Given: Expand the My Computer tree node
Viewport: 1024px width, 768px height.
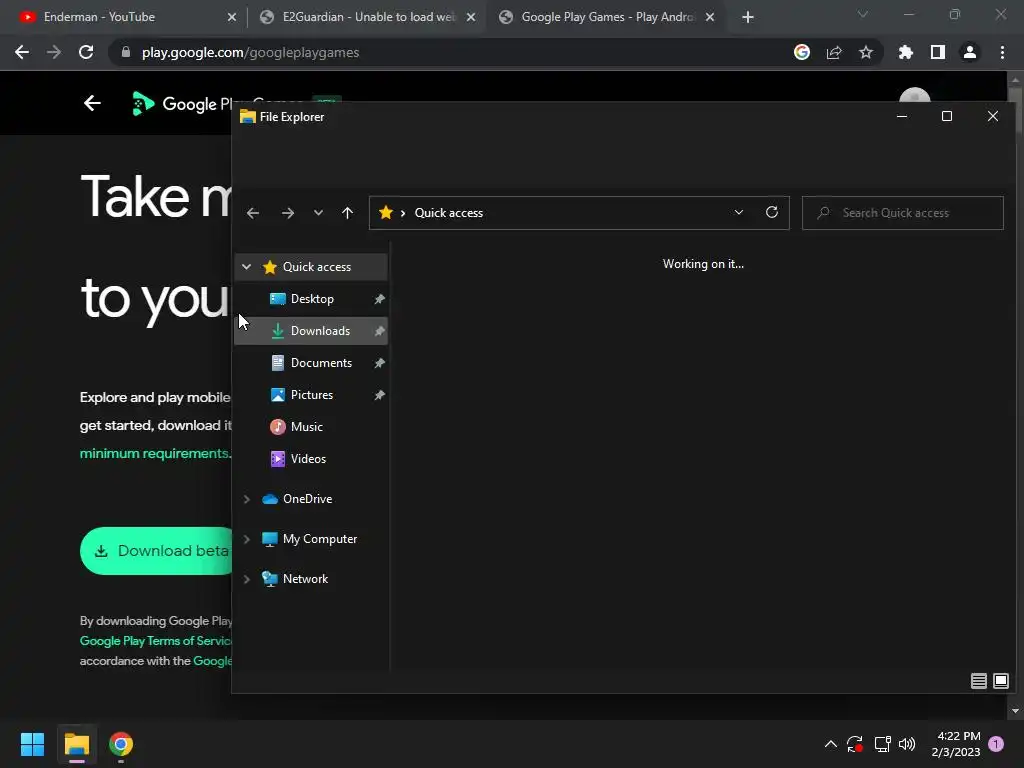Looking at the screenshot, I should (x=246, y=539).
